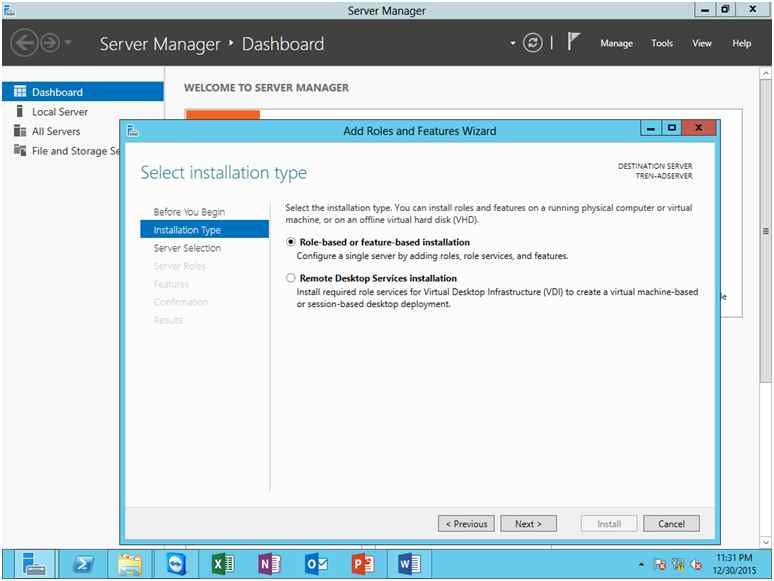
Task: Click the volume tray icon
Action: click(x=697, y=564)
